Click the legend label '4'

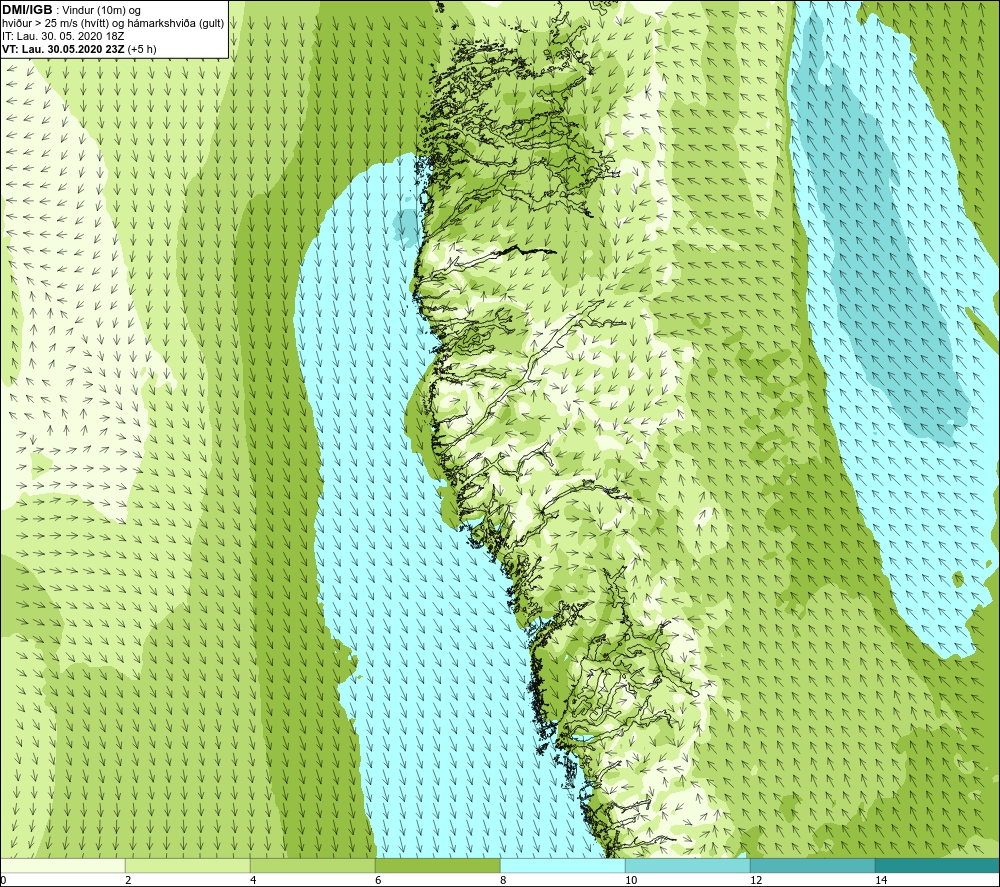[253, 880]
